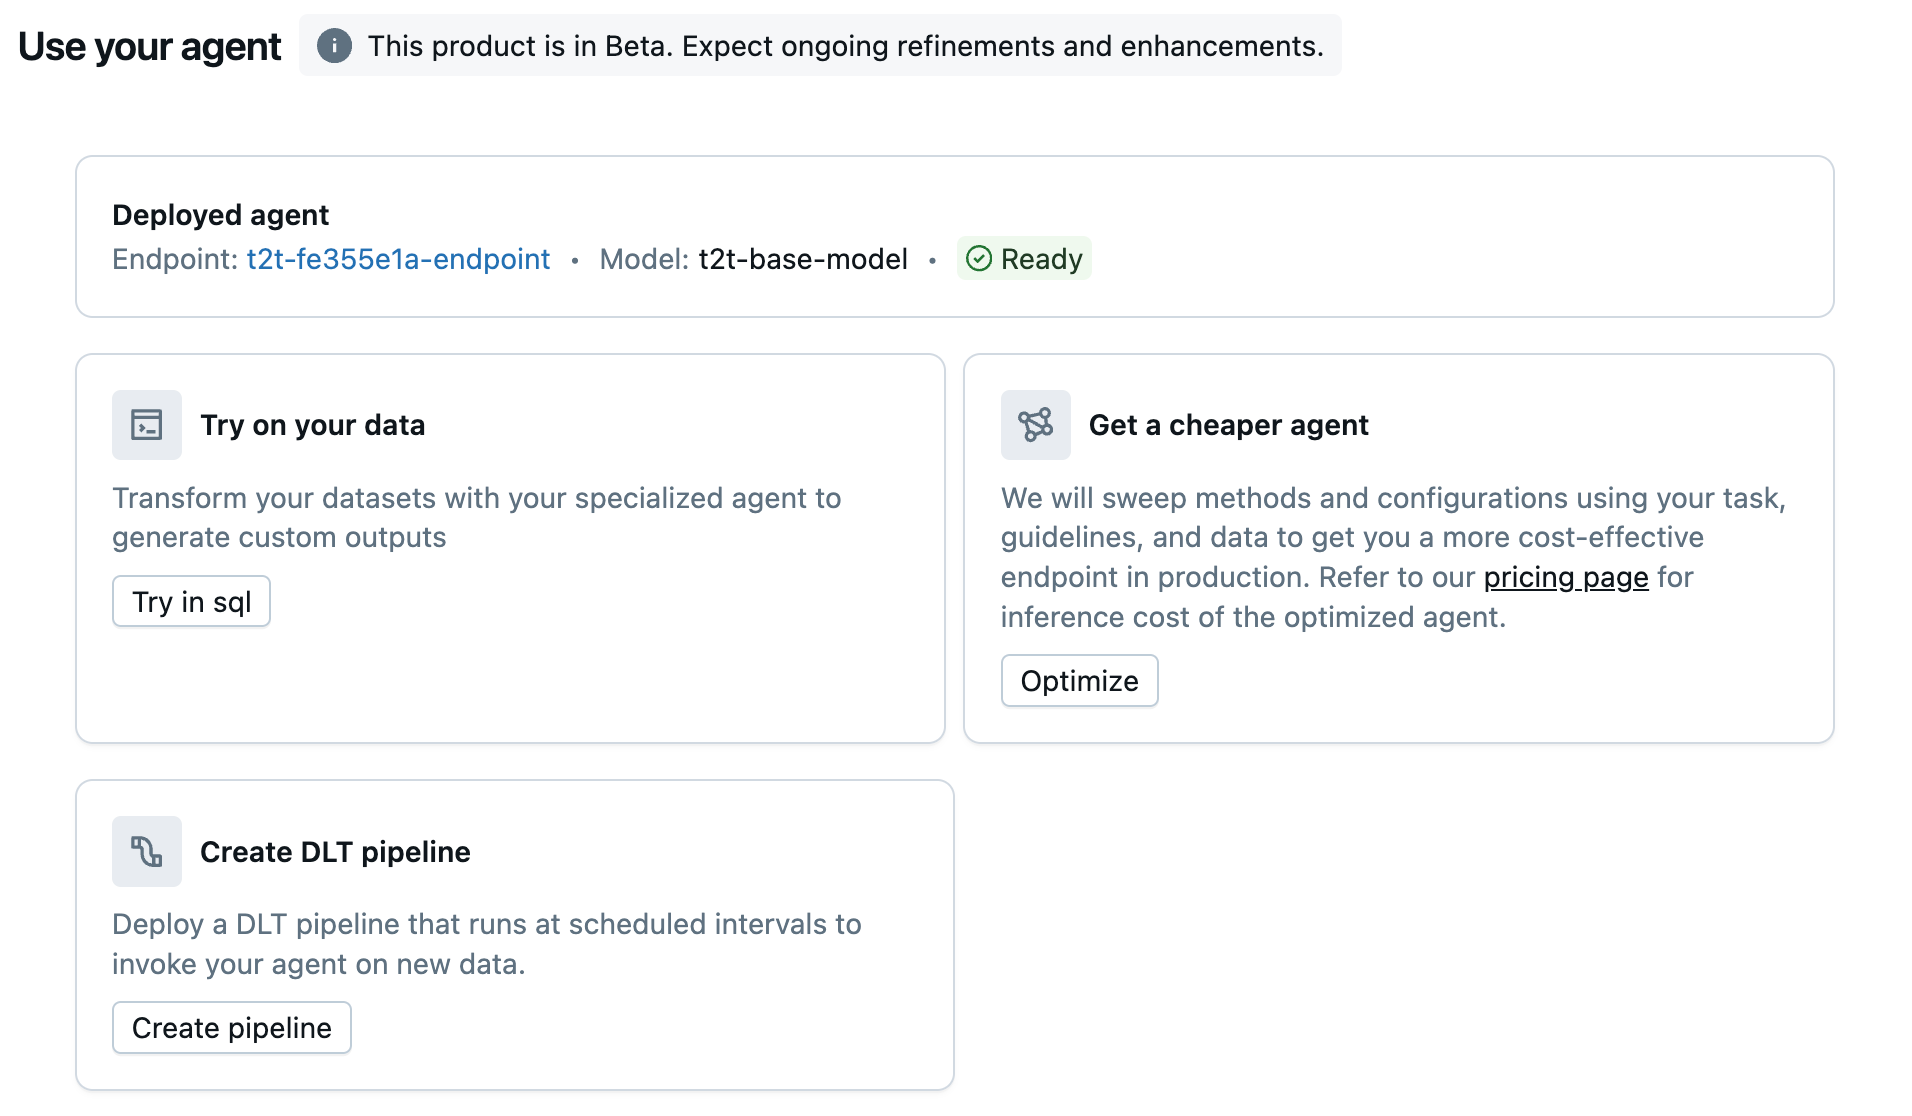Open the pricing page link

tap(1565, 578)
